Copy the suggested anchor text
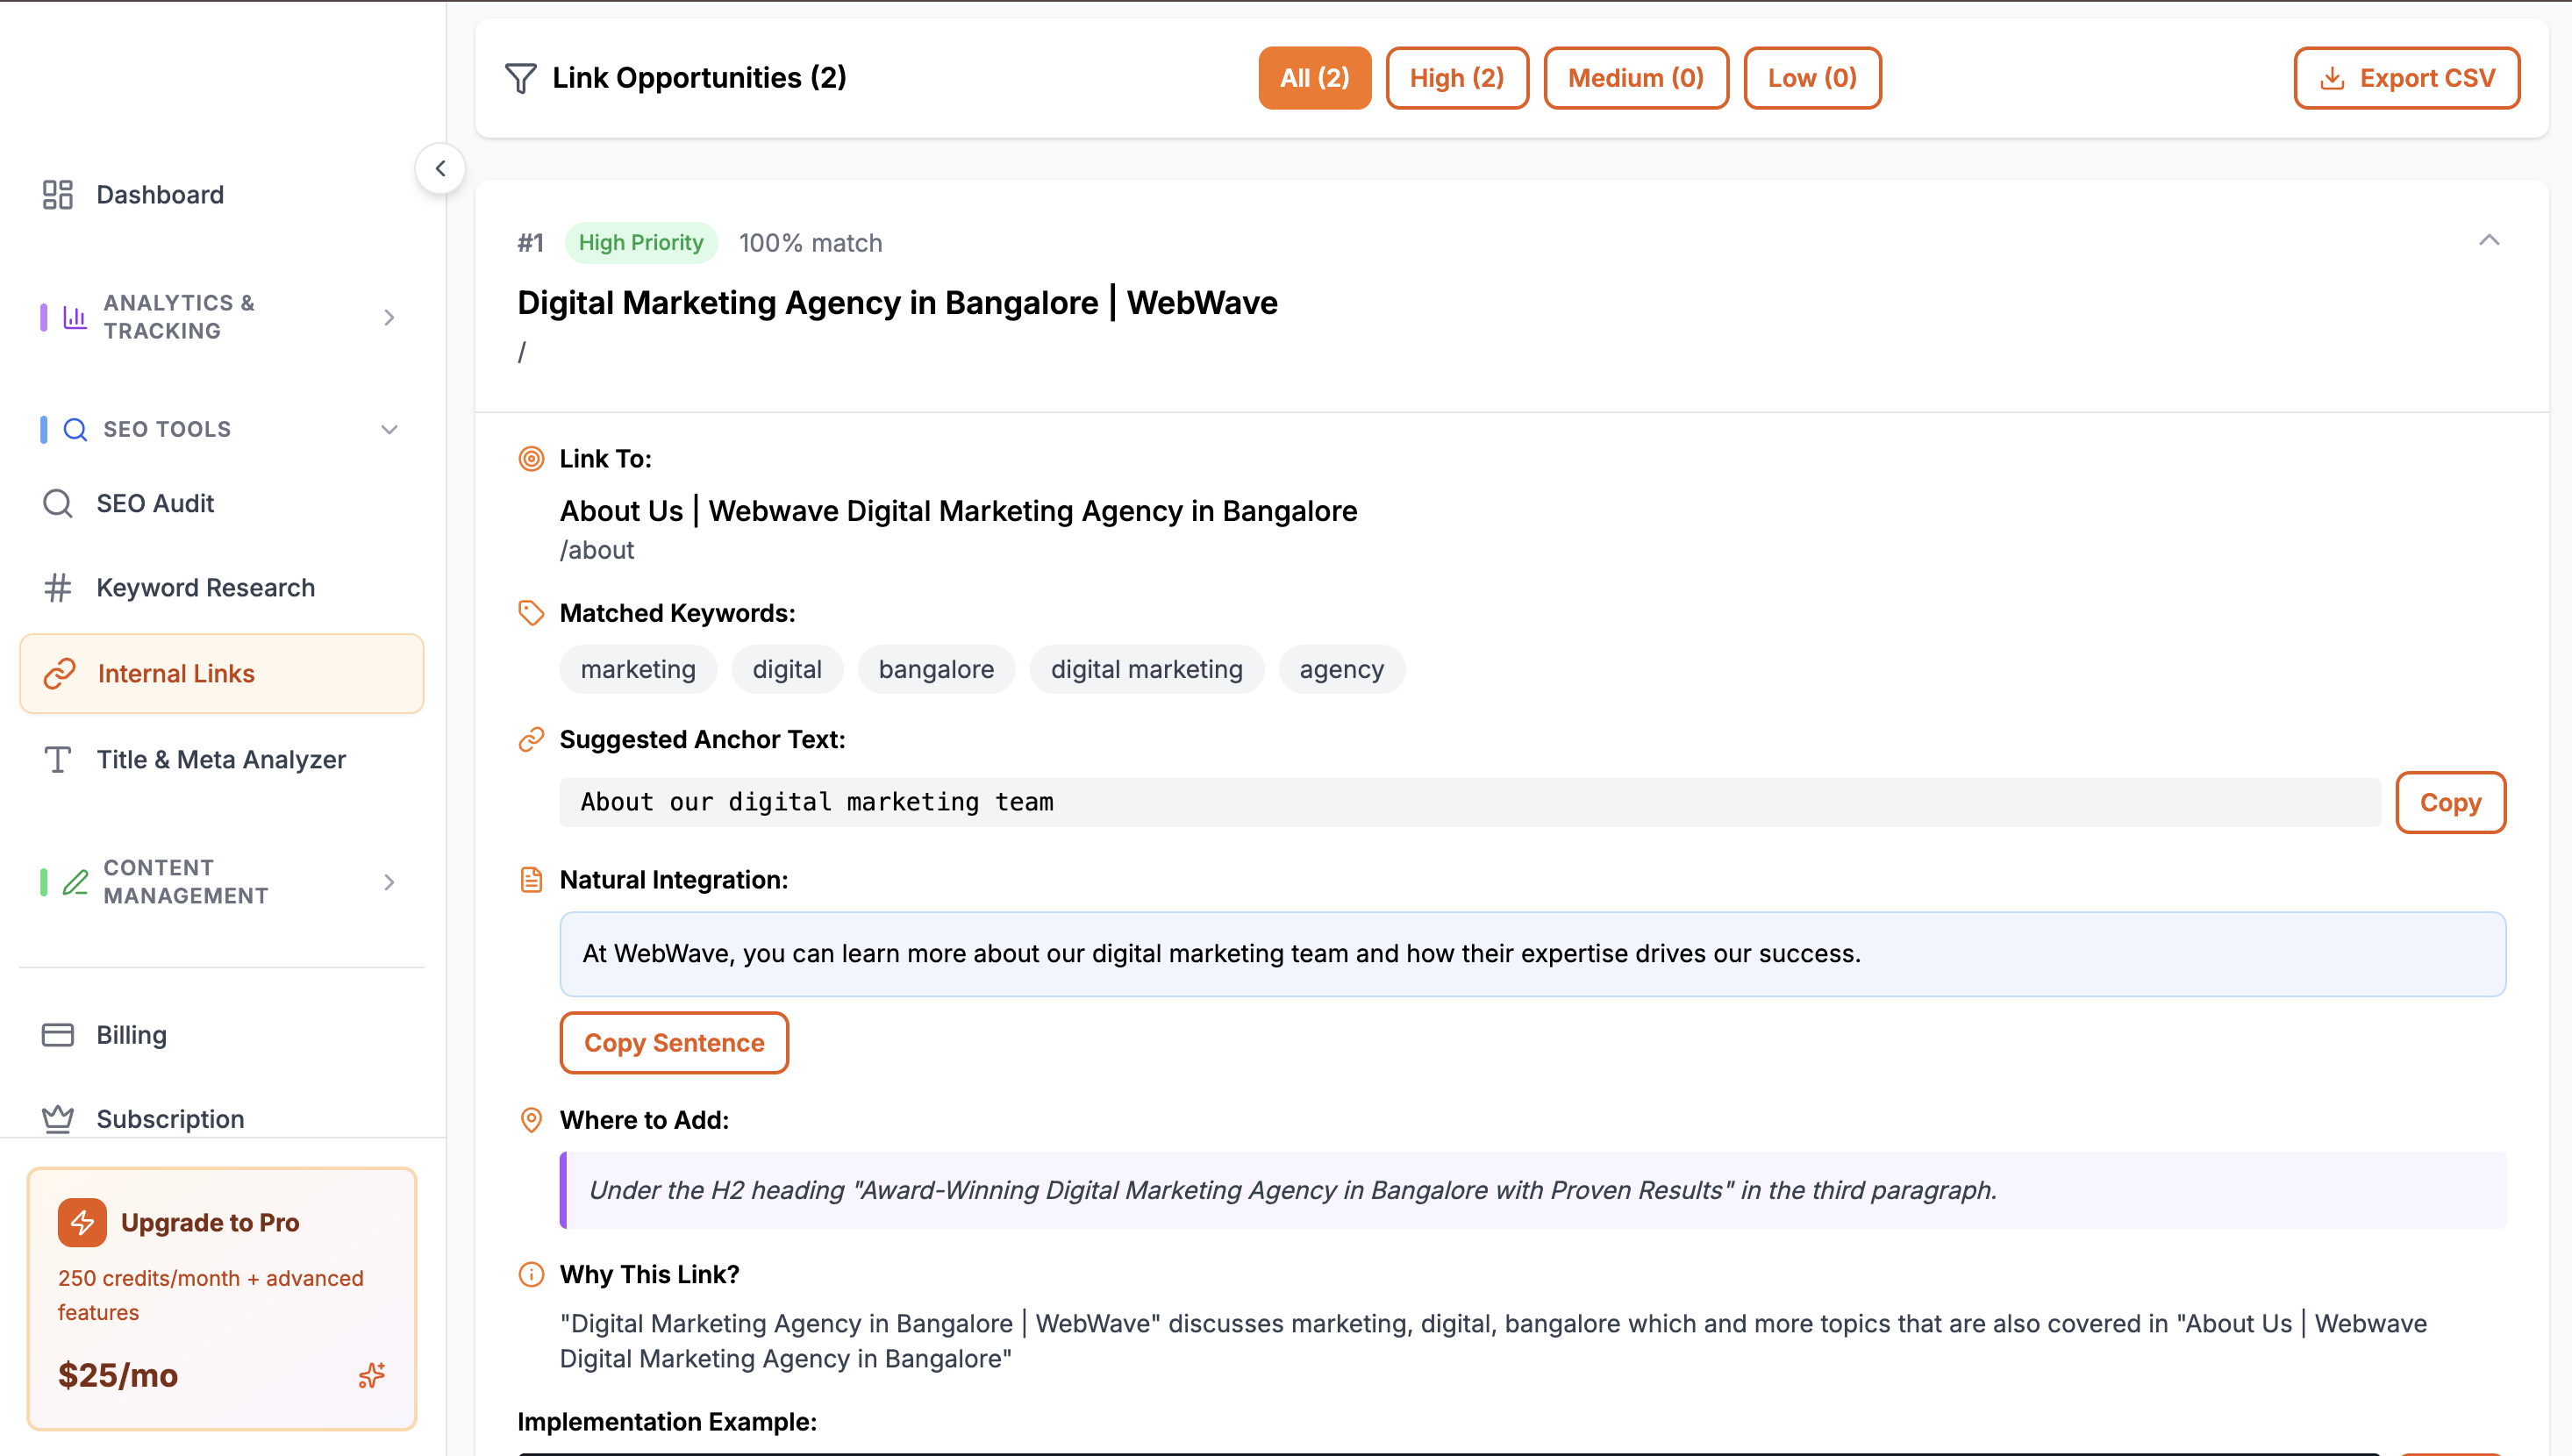 pyautogui.click(x=2450, y=803)
